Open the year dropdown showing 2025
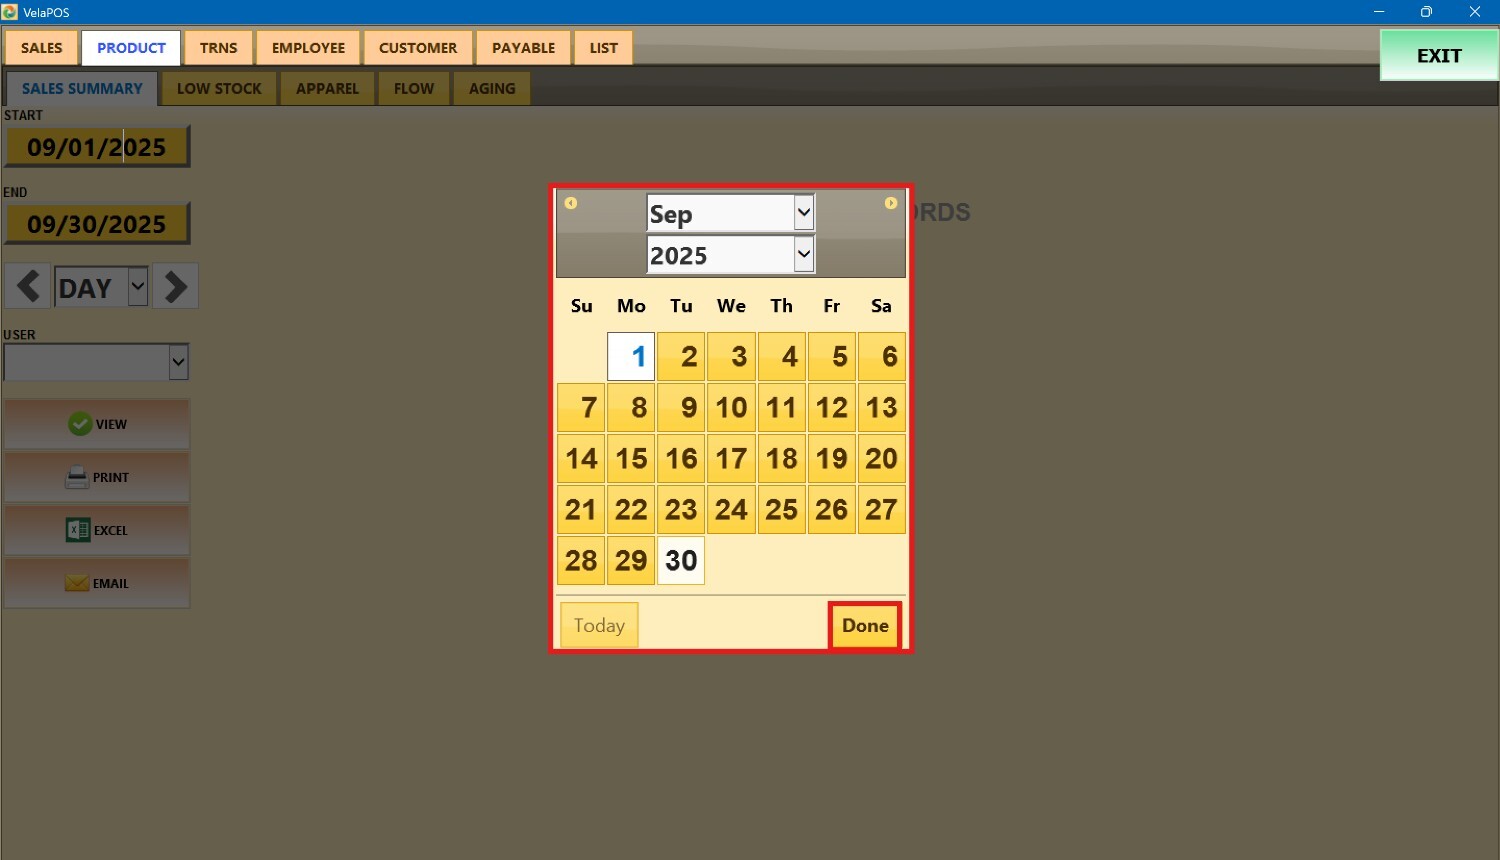The image size is (1500, 860). pyautogui.click(x=730, y=255)
